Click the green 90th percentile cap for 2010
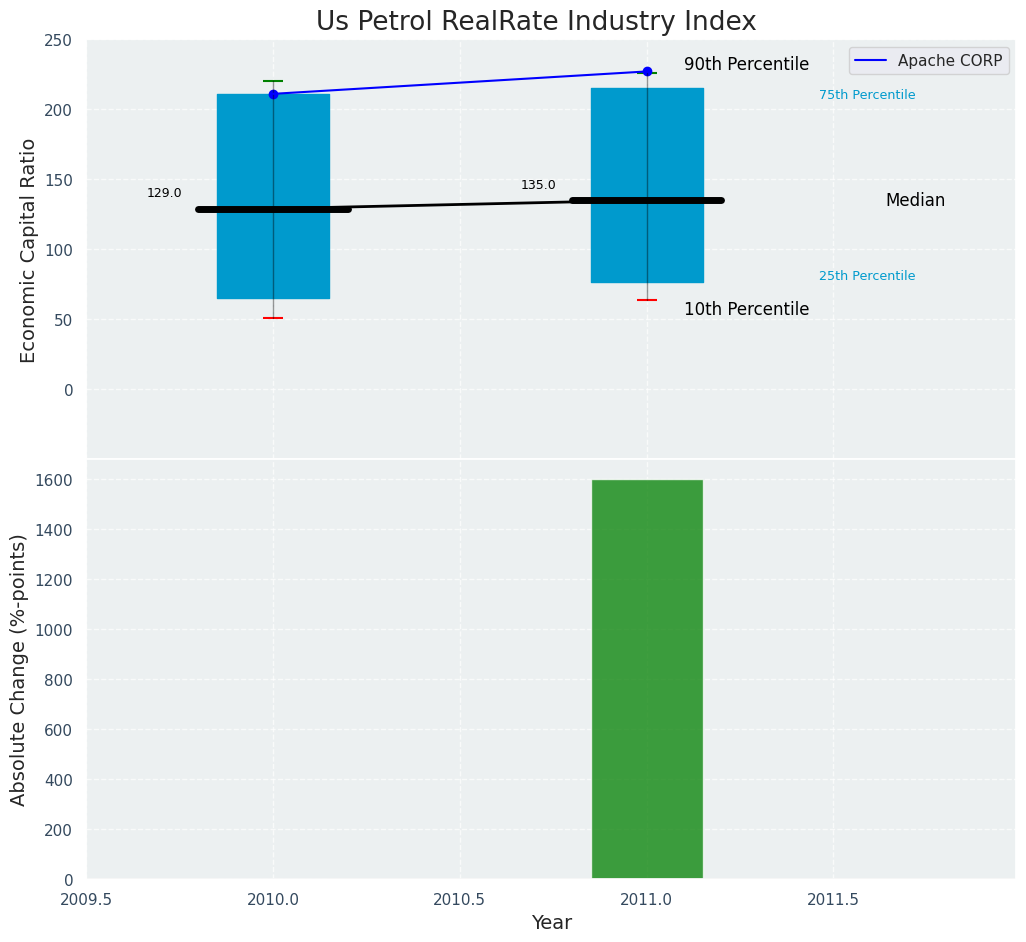The width and height of the screenshot is (1026, 942). (273, 81)
